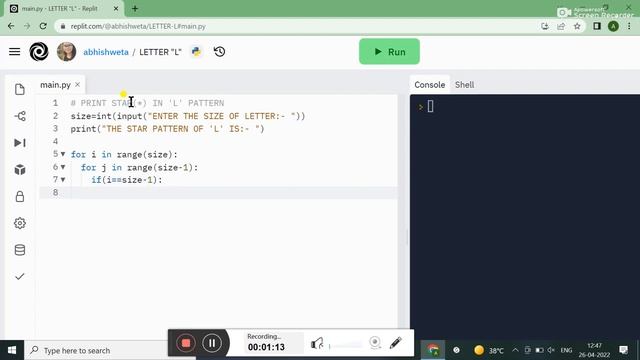Image resolution: width=640 pixels, height=360 pixels.
Task: Click the print statement on line 3
Action: pos(167,129)
